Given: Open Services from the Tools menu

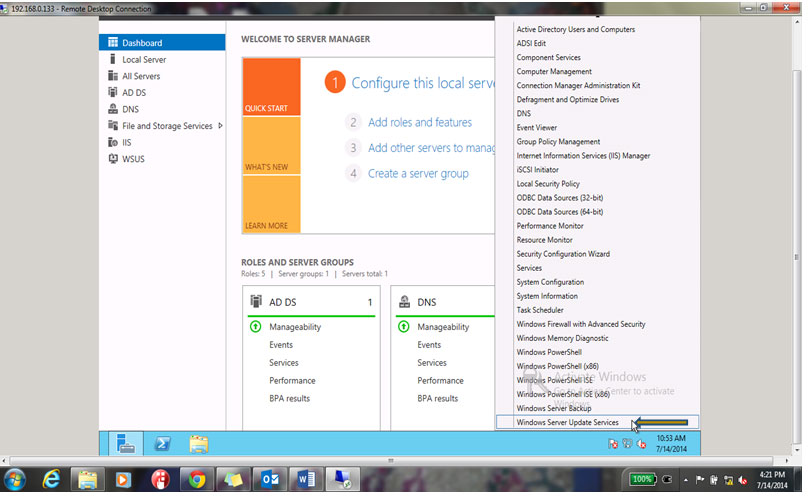Looking at the screenshot, I should tap(529, 268).
